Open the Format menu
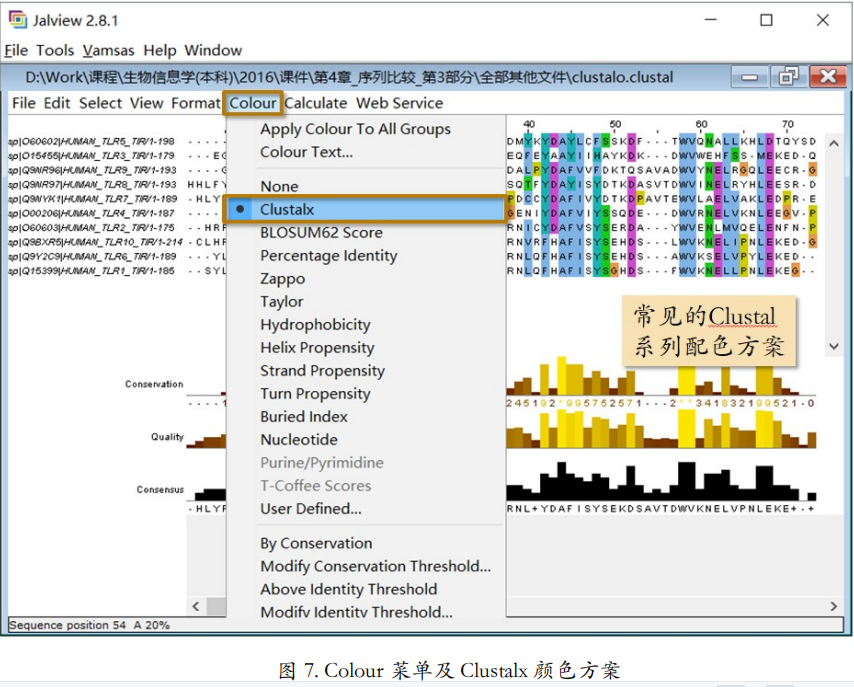This screenshot has height=687, width=854. coord(196,103)
